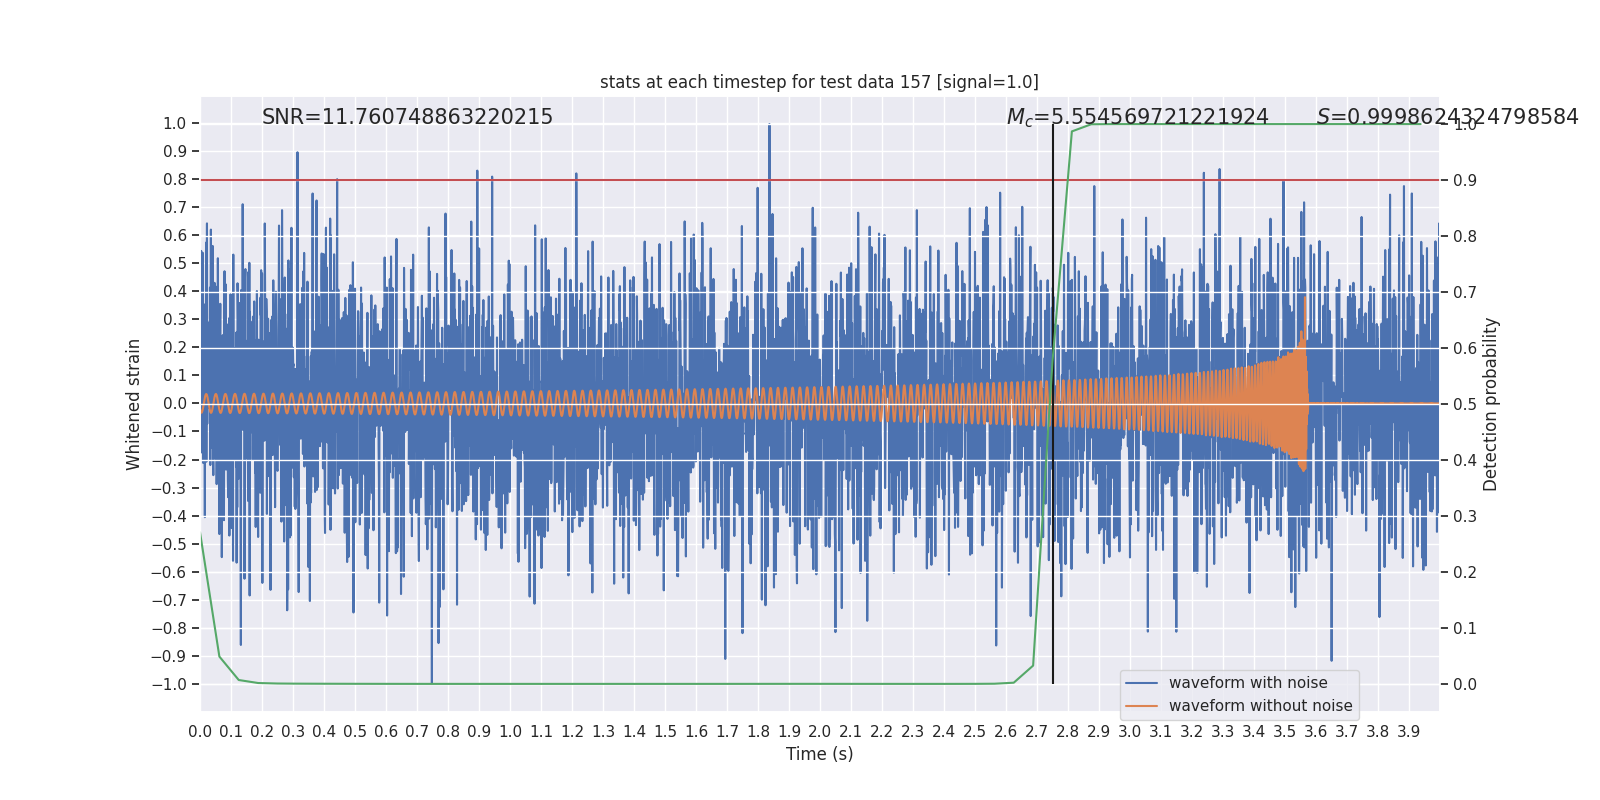Click Detection probability axis tick 0.9
Viewport: 1600px width, 800px height.
coord(1465,180)
